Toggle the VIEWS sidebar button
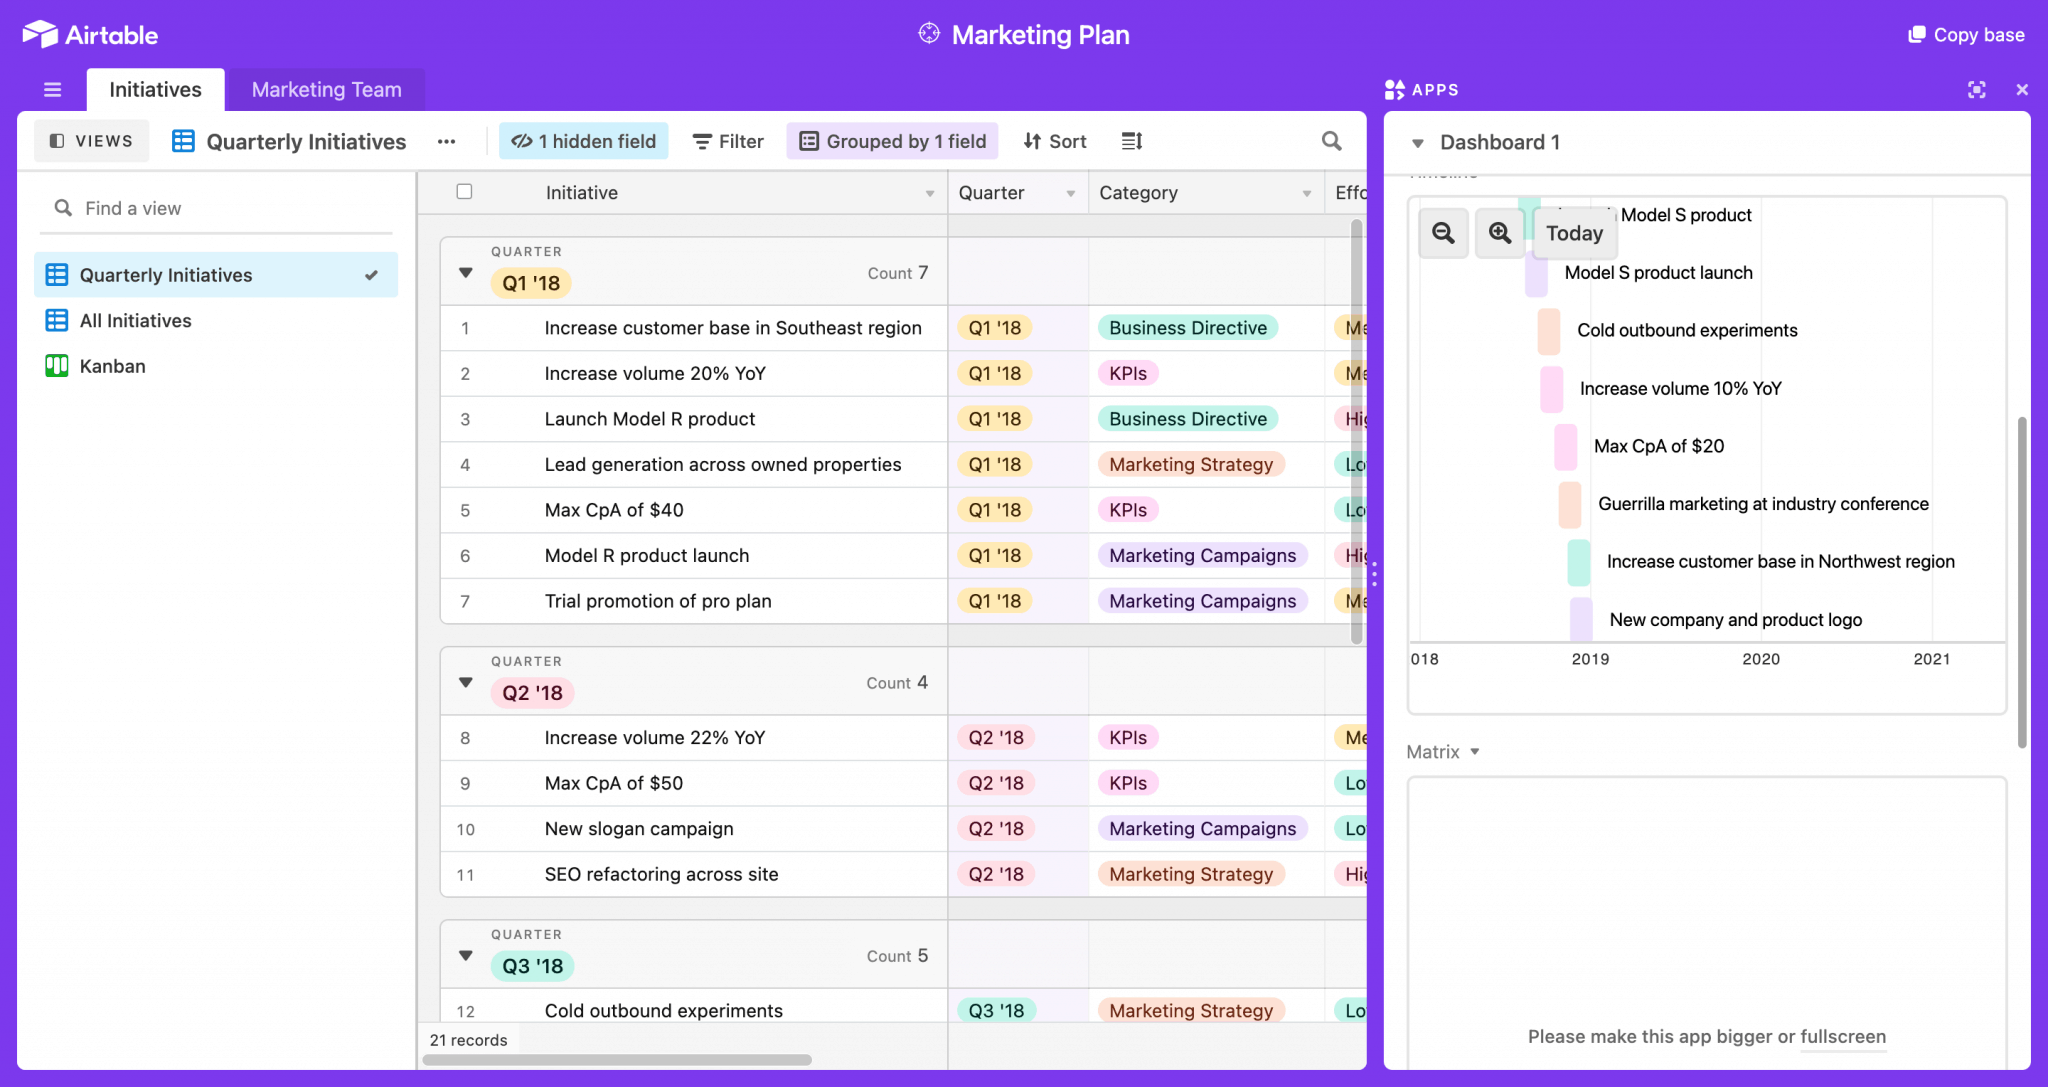2048x1087 pixels. coord(91,141)
